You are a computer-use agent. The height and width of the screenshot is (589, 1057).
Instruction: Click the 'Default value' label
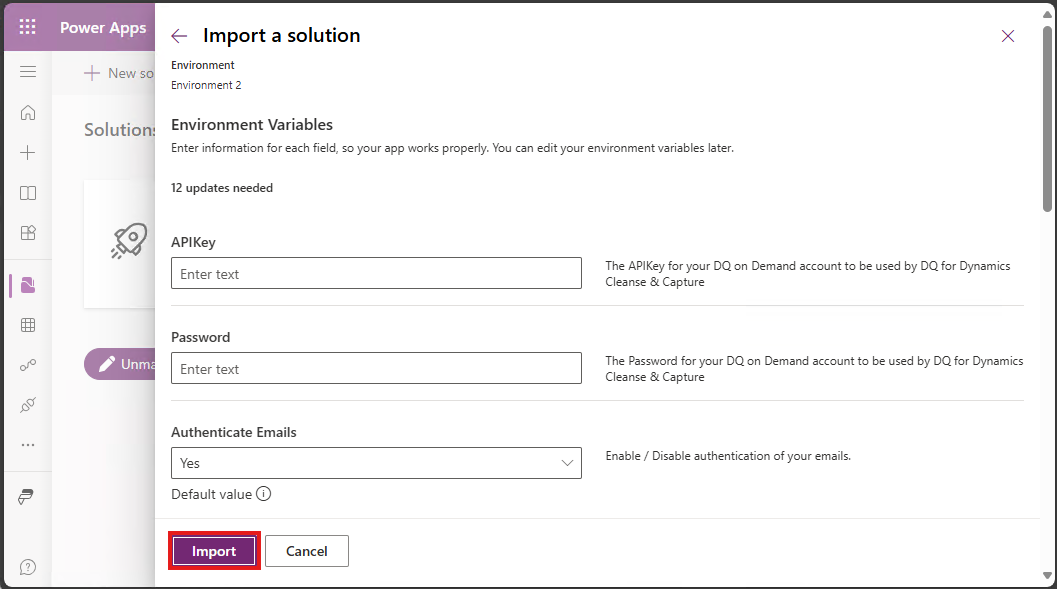coord(212,494)
